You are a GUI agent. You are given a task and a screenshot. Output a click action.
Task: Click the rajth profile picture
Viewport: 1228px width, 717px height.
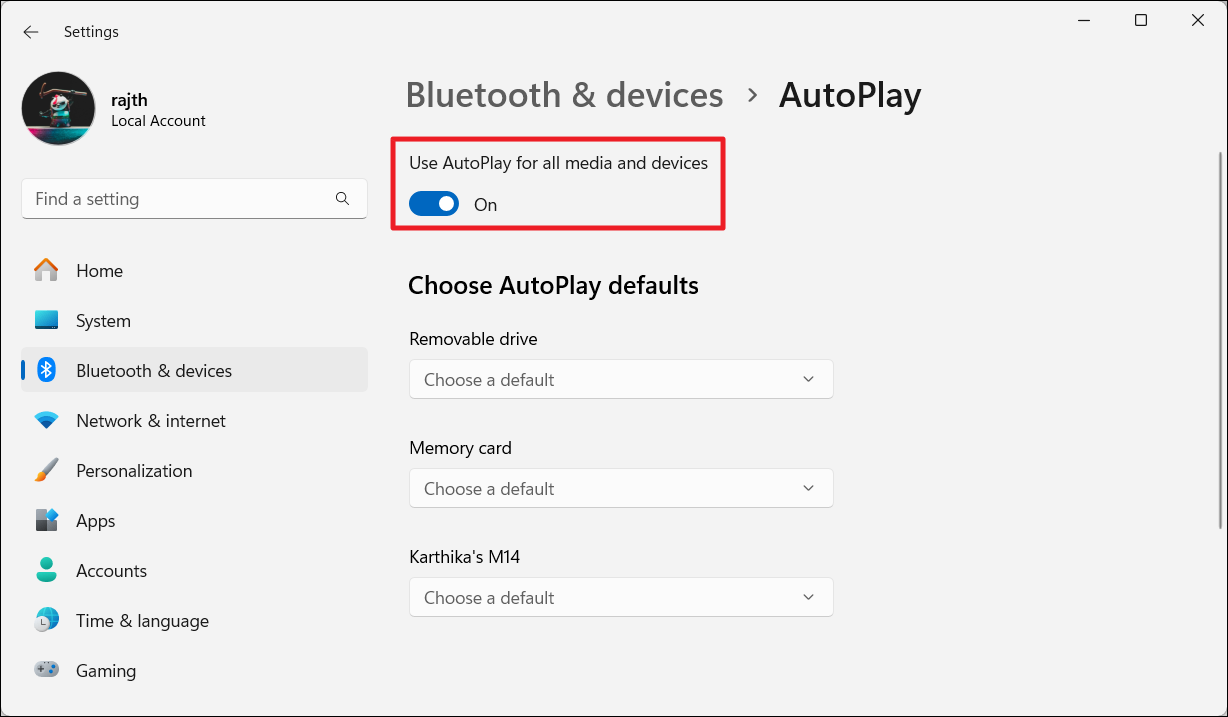click(x=59, y=109)
